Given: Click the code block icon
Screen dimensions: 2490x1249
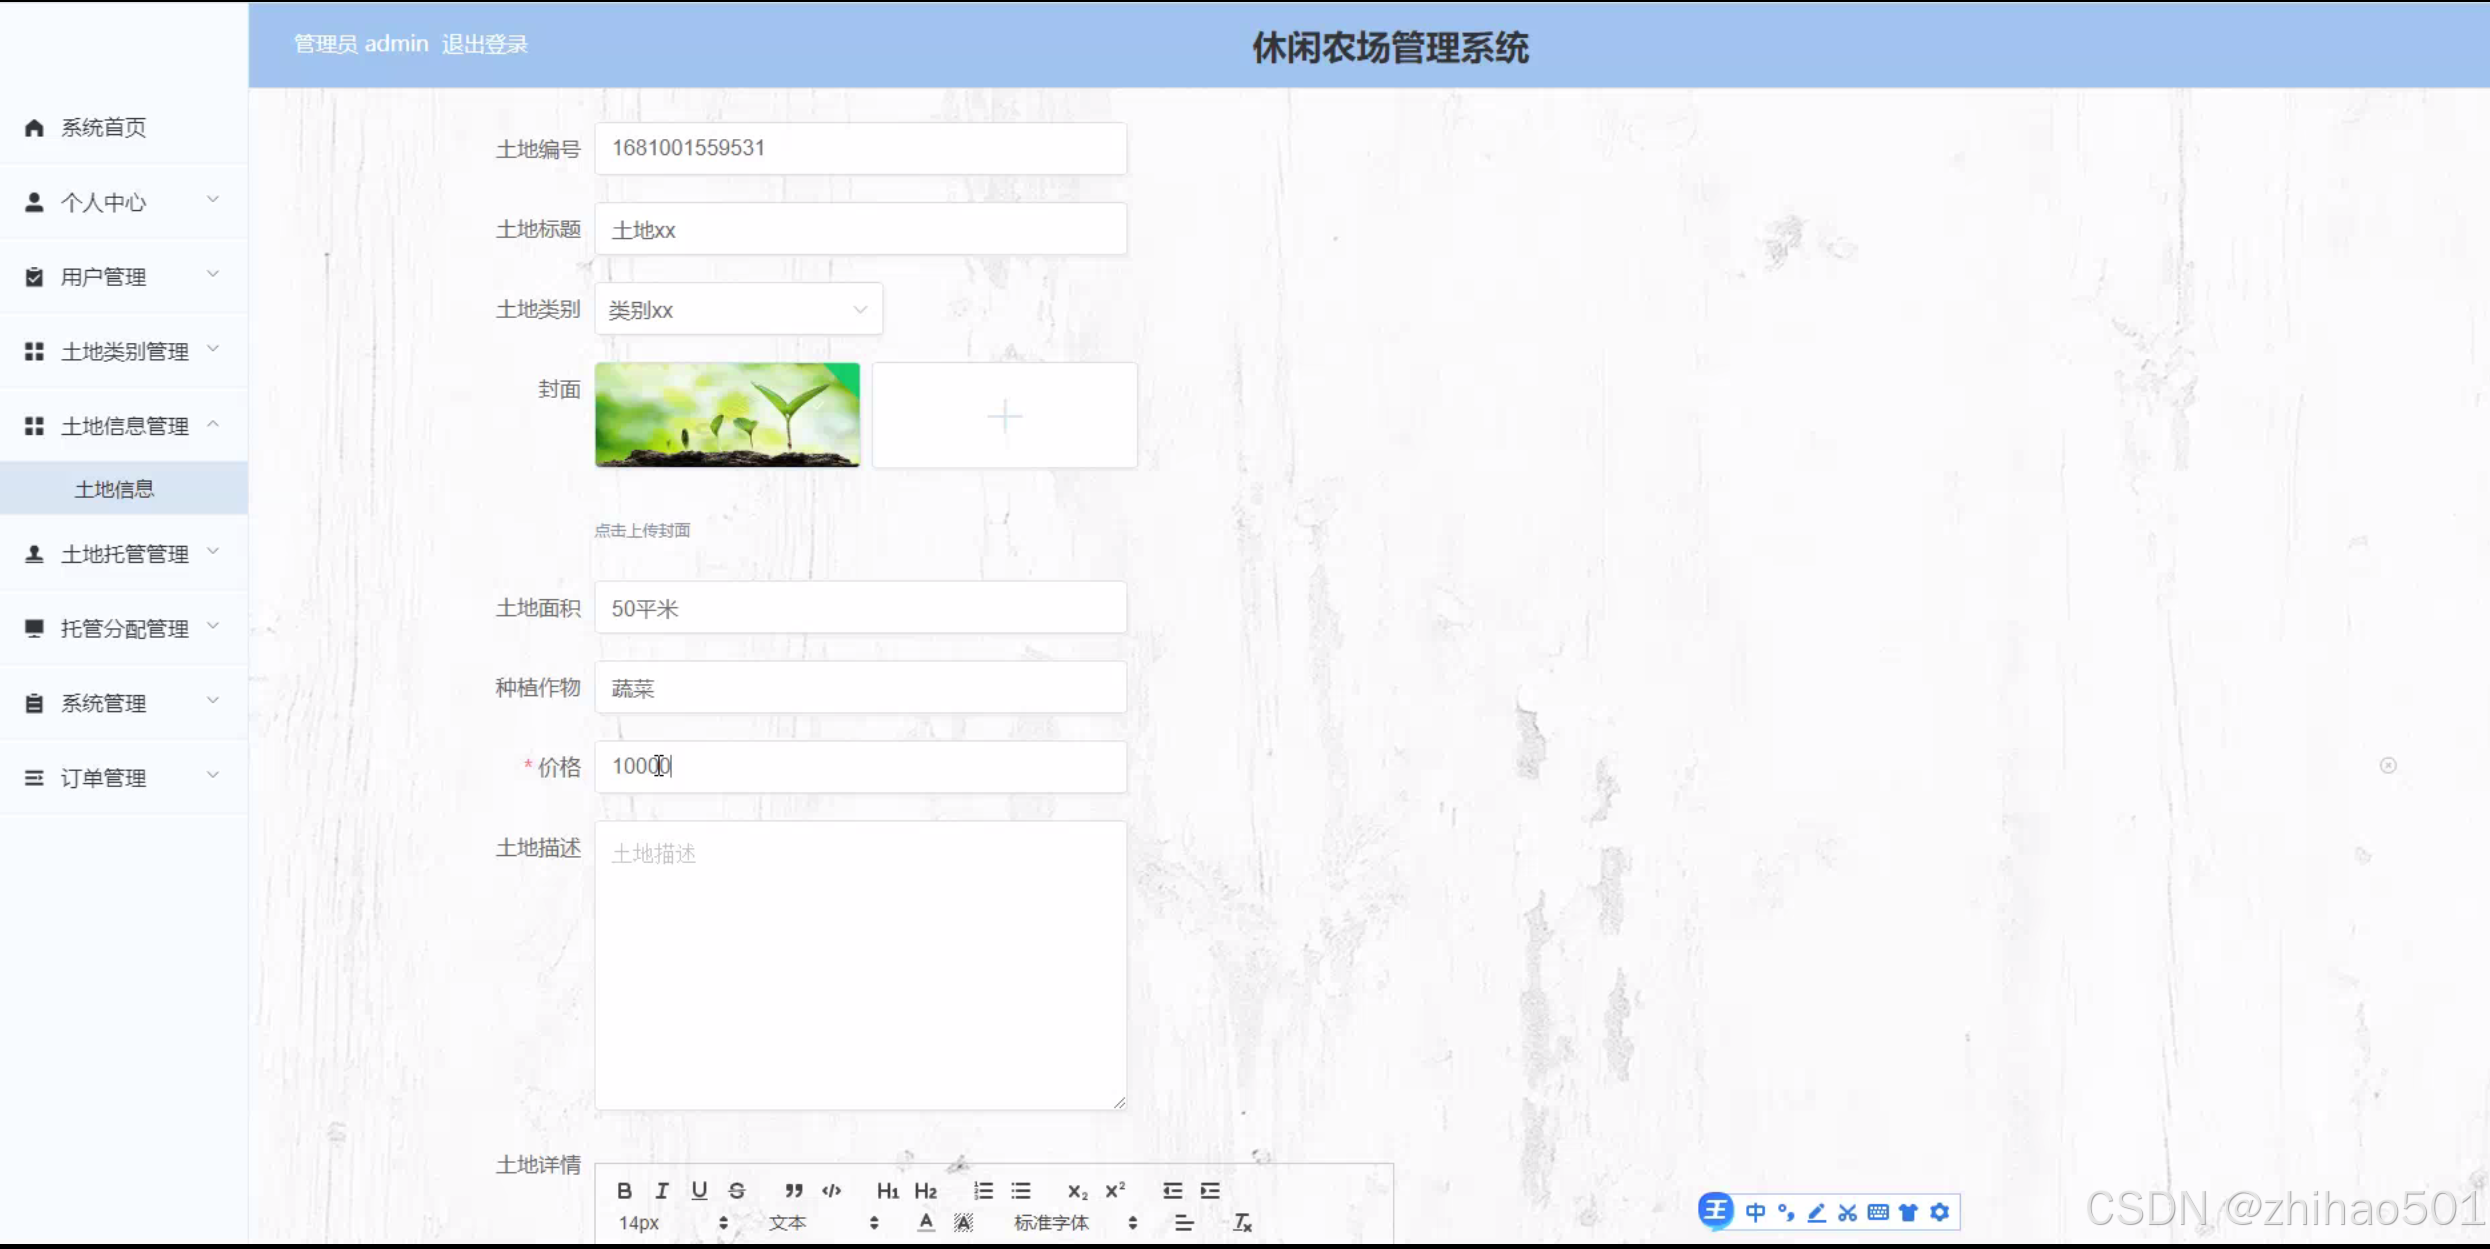Looking at the screenshot, I should [x=831, y=1190].
